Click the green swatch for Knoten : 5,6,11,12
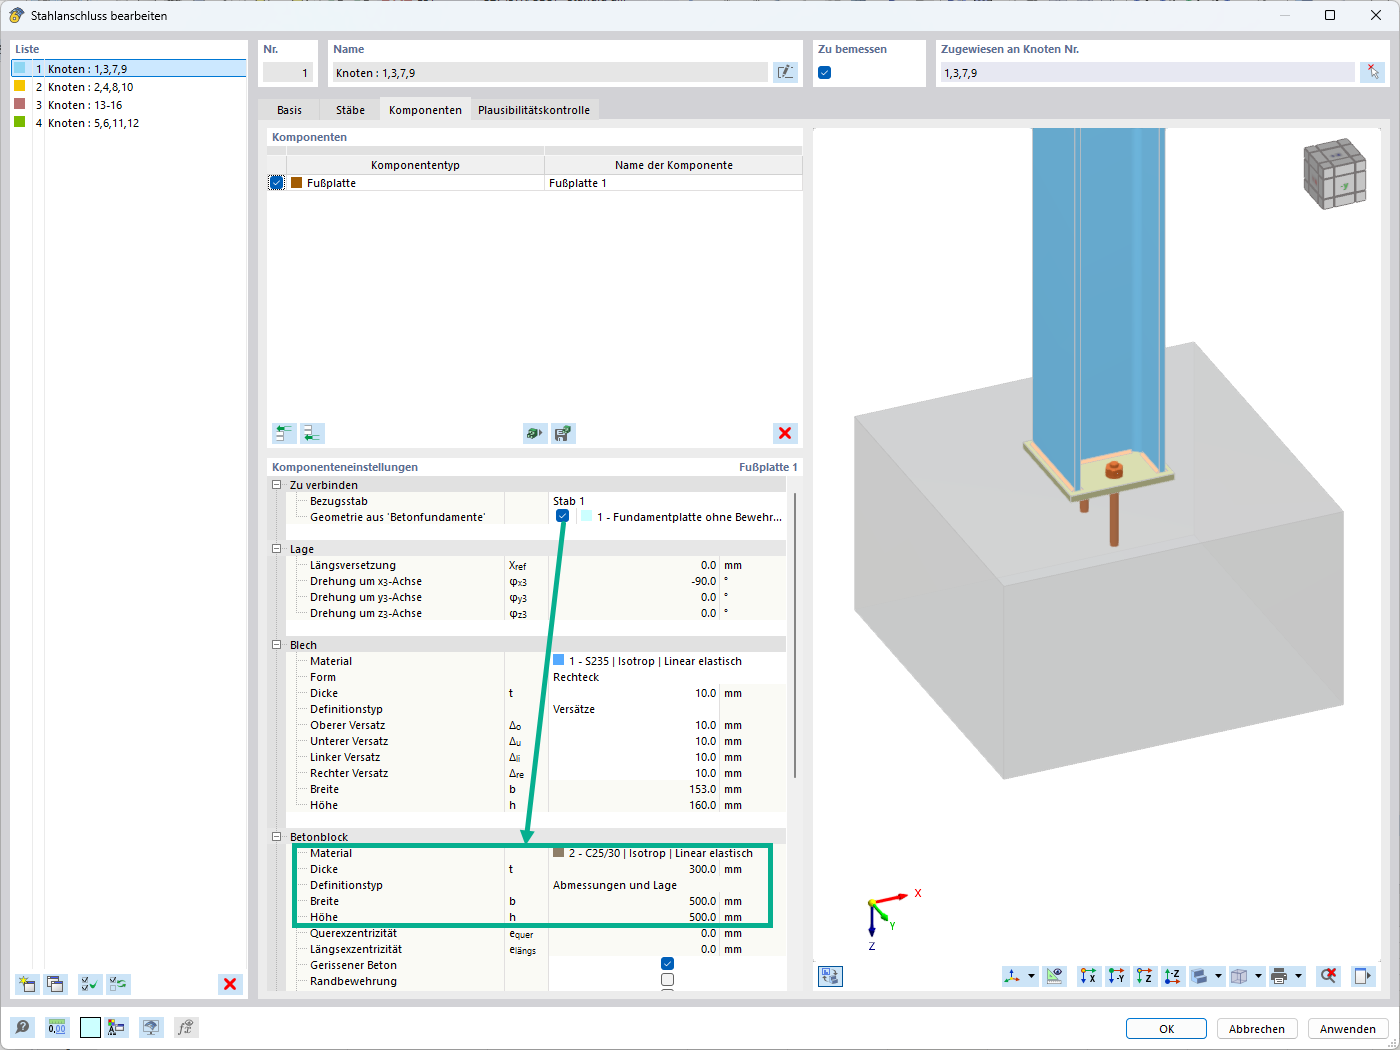 click(19, 122)
